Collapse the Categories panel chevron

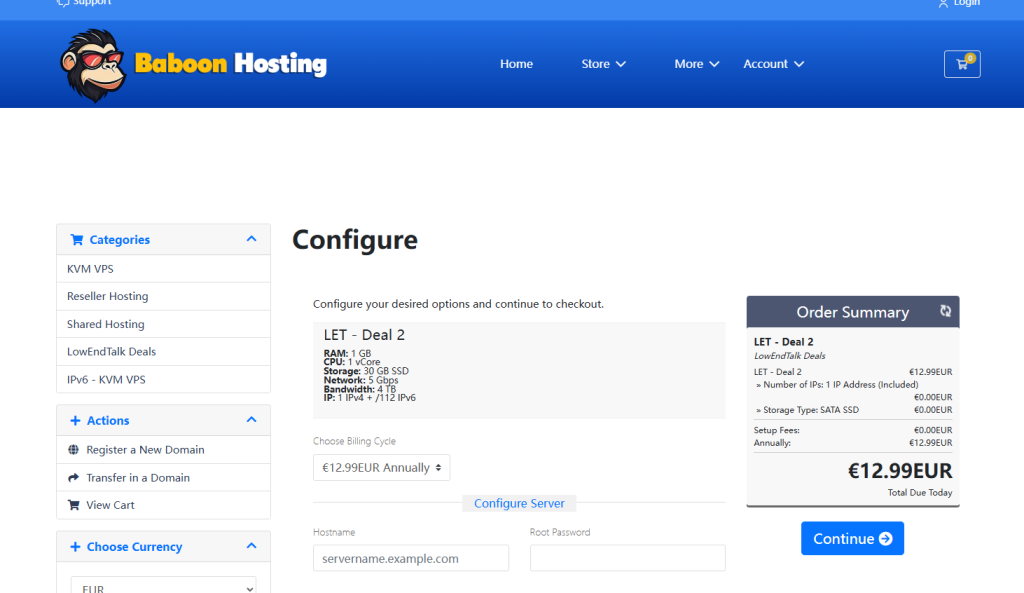[x=251, y=239]
